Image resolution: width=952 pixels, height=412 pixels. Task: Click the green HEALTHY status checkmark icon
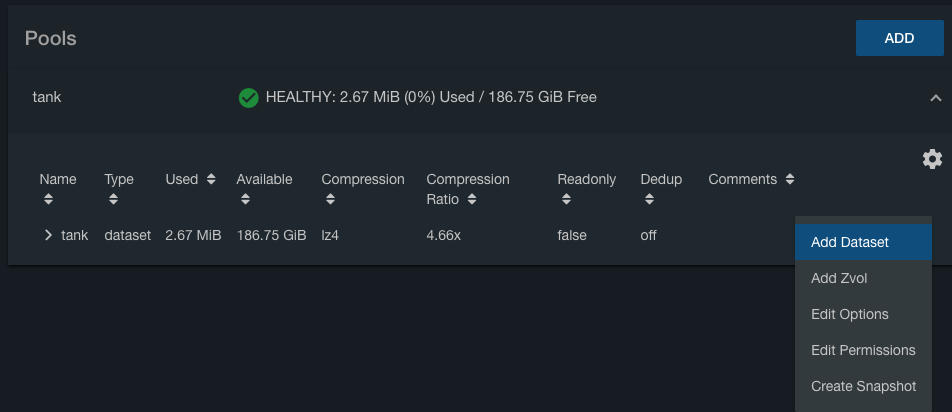pyautogui.click(x=249, y=98)
